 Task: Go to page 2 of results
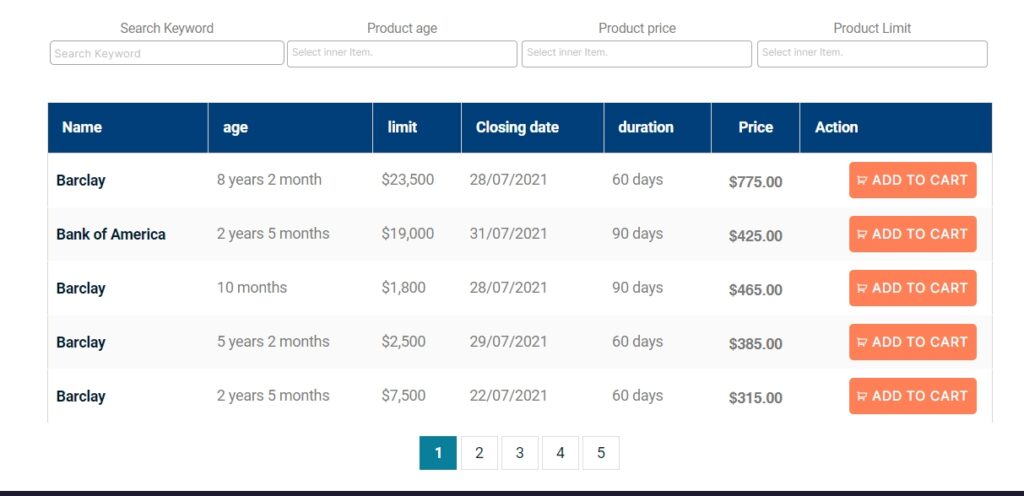coord(479,453)
